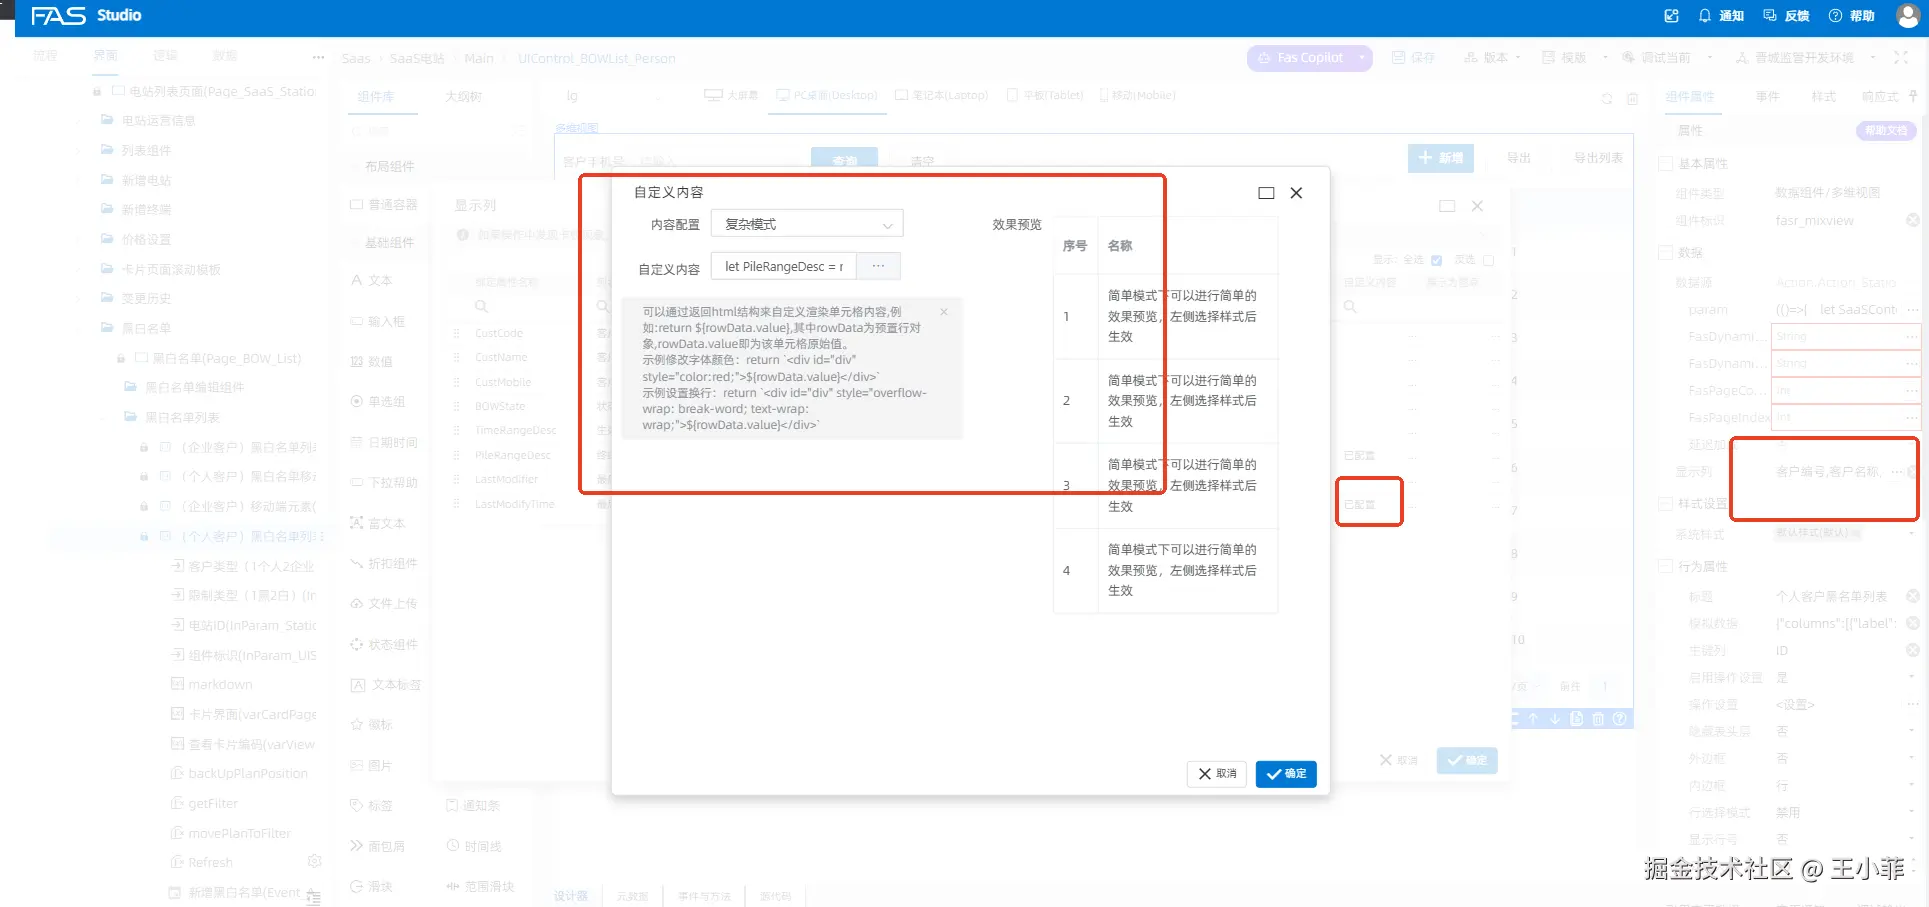Click the 保存 save icon in toolbar
The height and width of the screenshot is (907, 1929).
pos(1413,58)
